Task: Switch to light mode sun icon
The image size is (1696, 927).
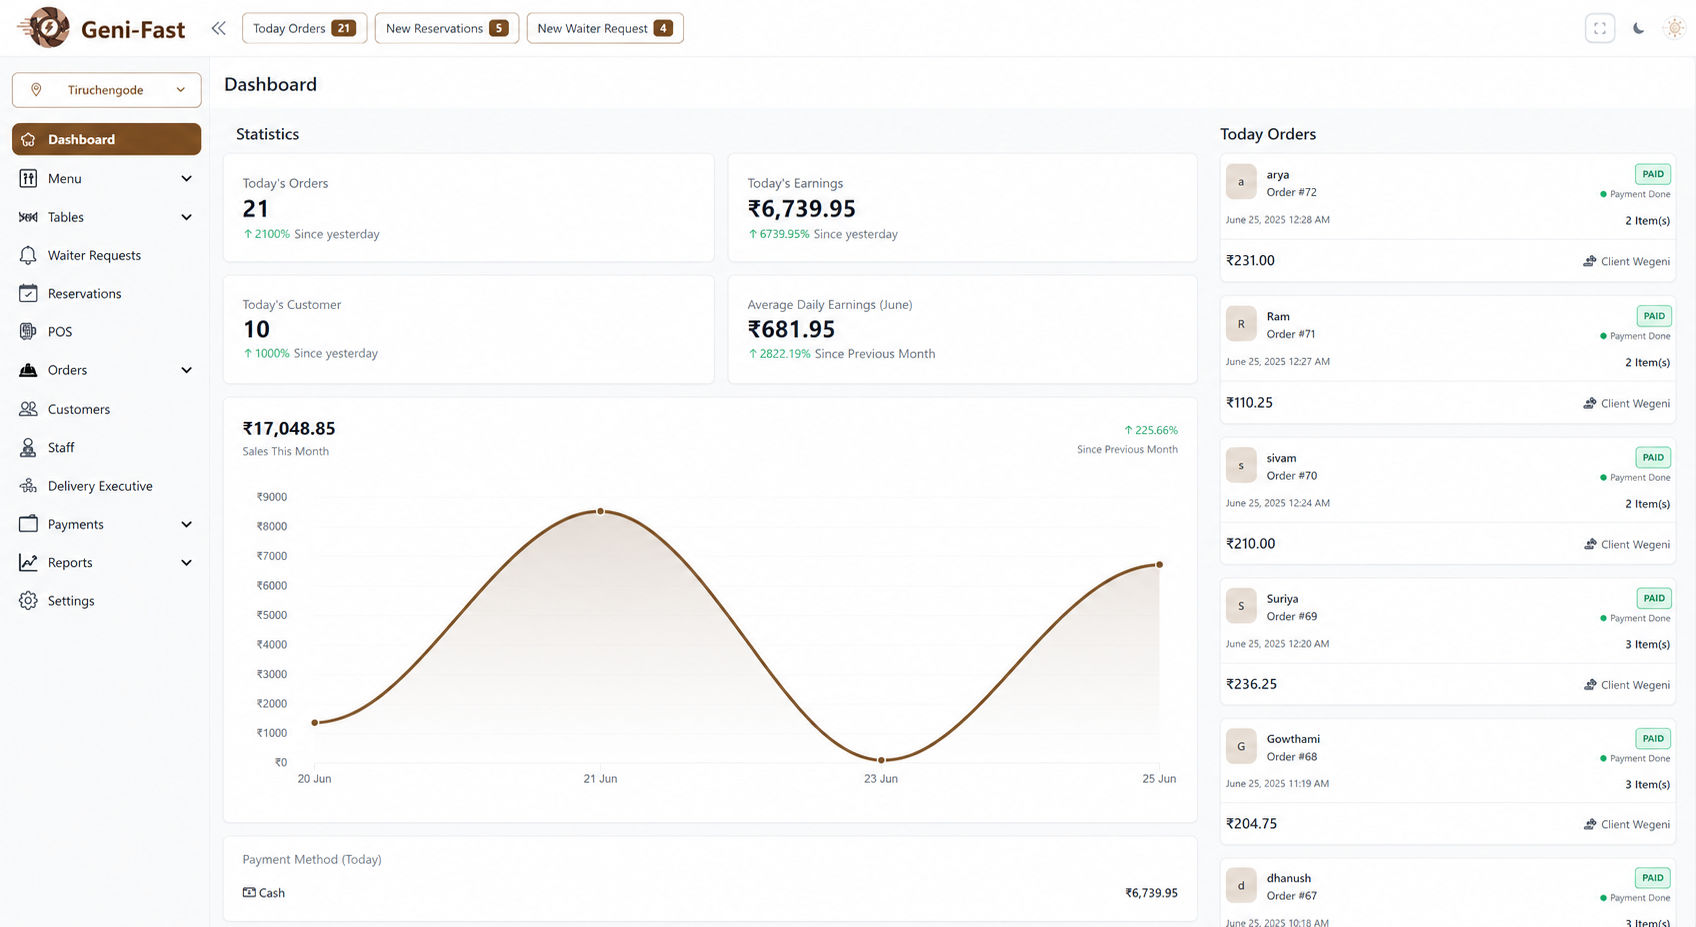Action: coord(1674,28)
